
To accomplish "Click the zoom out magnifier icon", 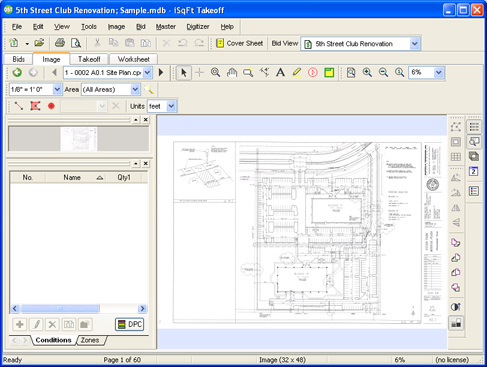I will 383,72.
